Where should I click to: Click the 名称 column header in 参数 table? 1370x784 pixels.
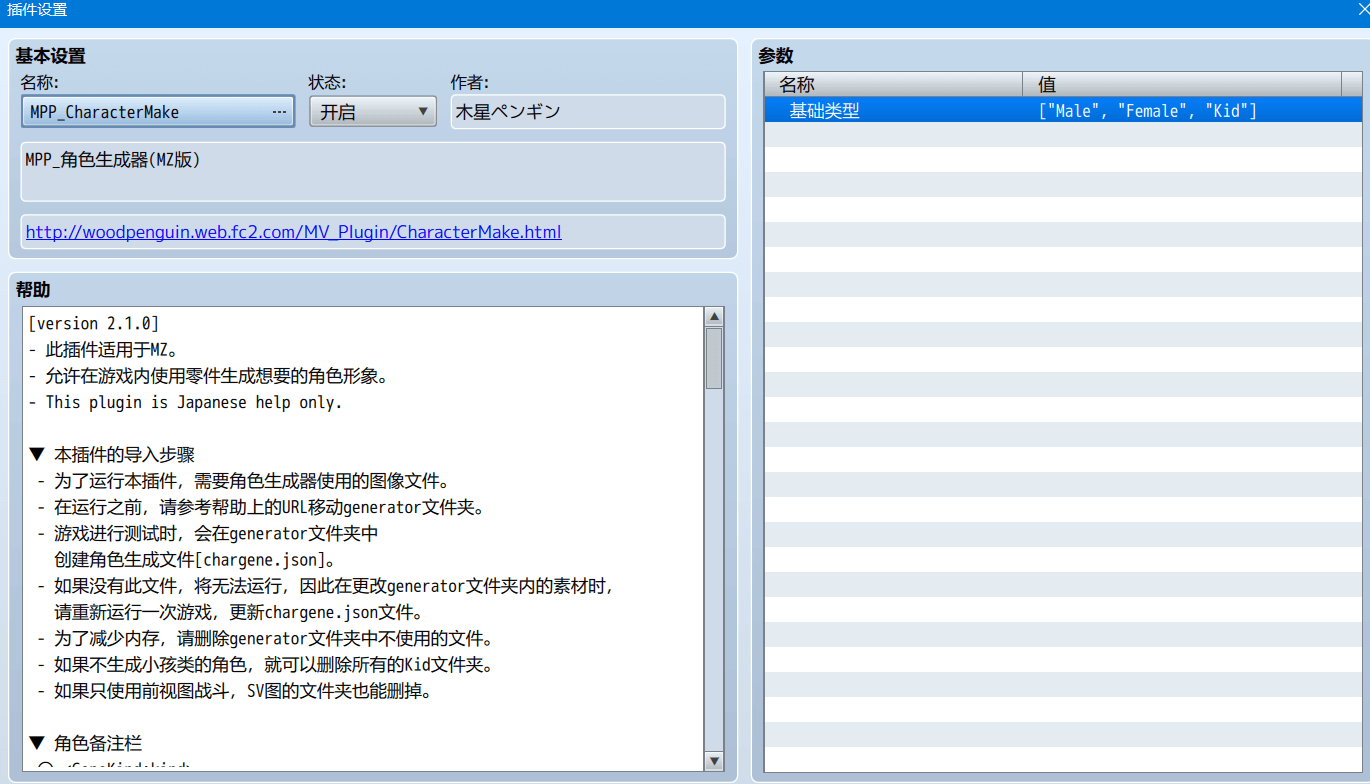tap(894, 85)
